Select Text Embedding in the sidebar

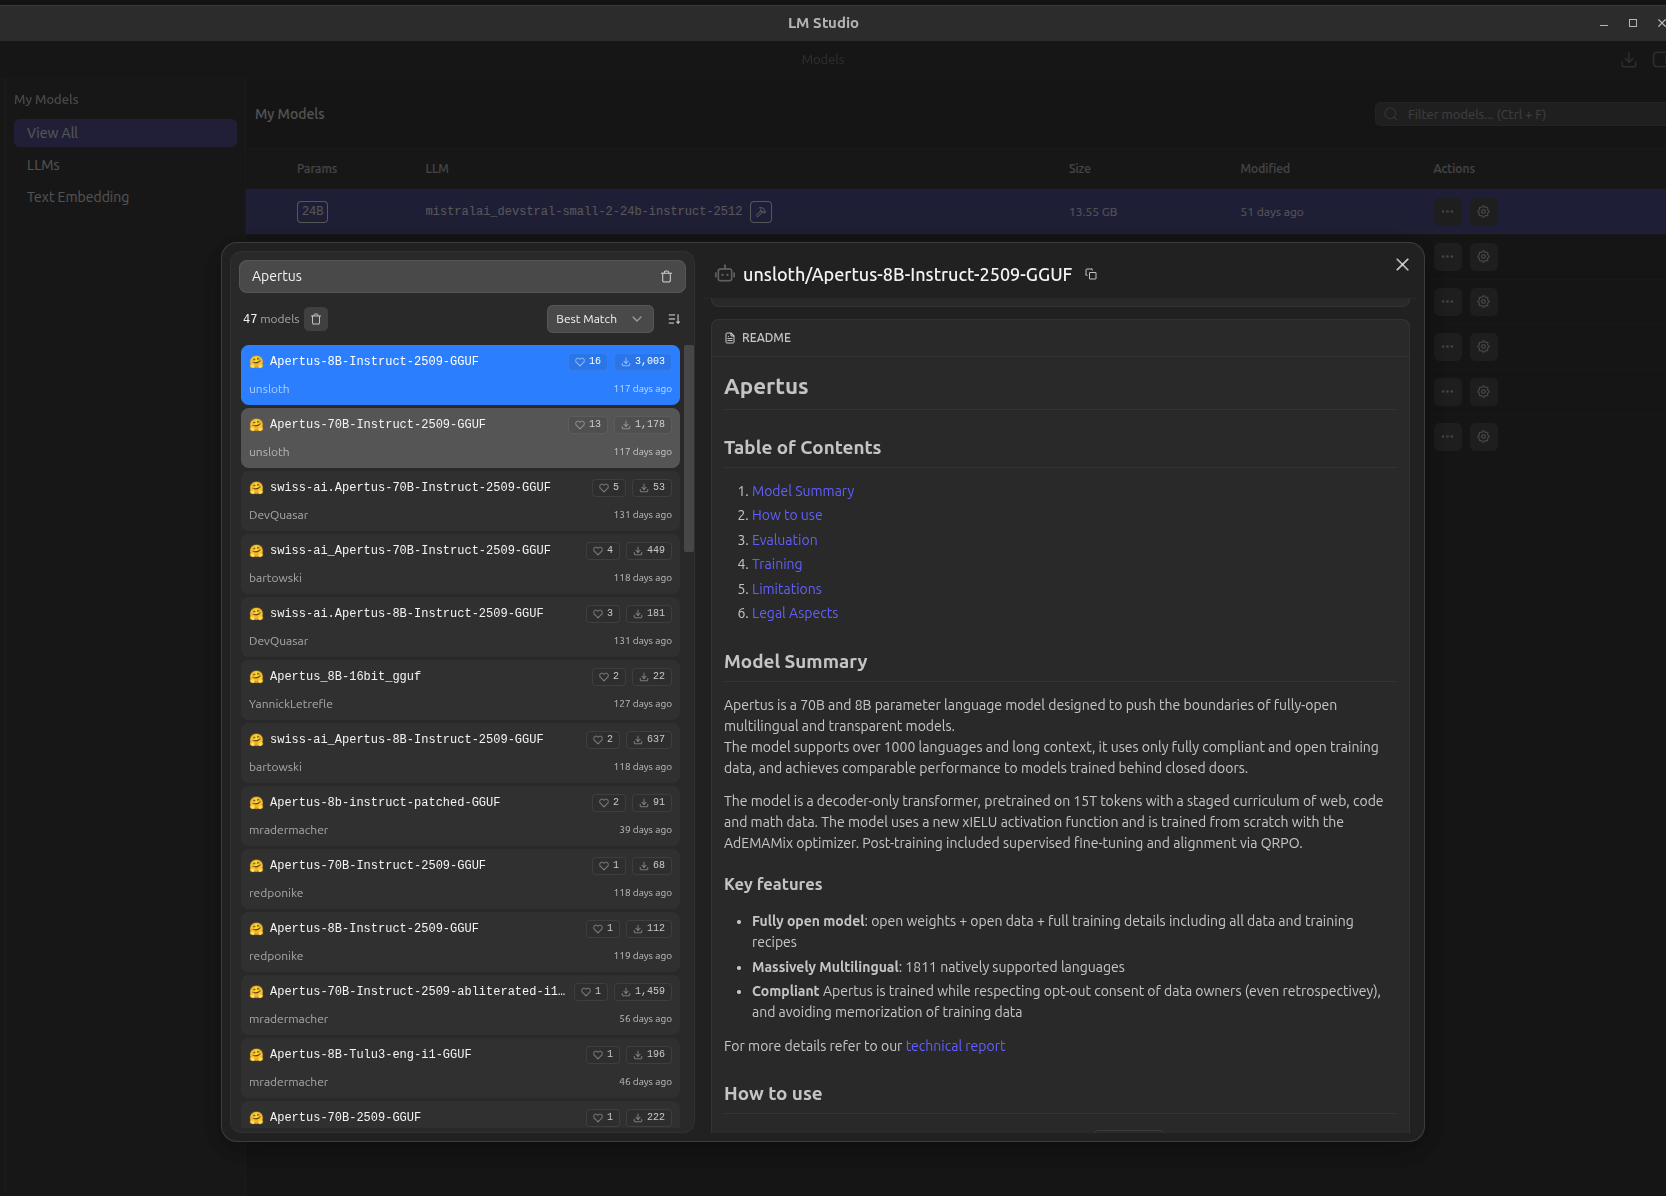[x=78, y=197]
